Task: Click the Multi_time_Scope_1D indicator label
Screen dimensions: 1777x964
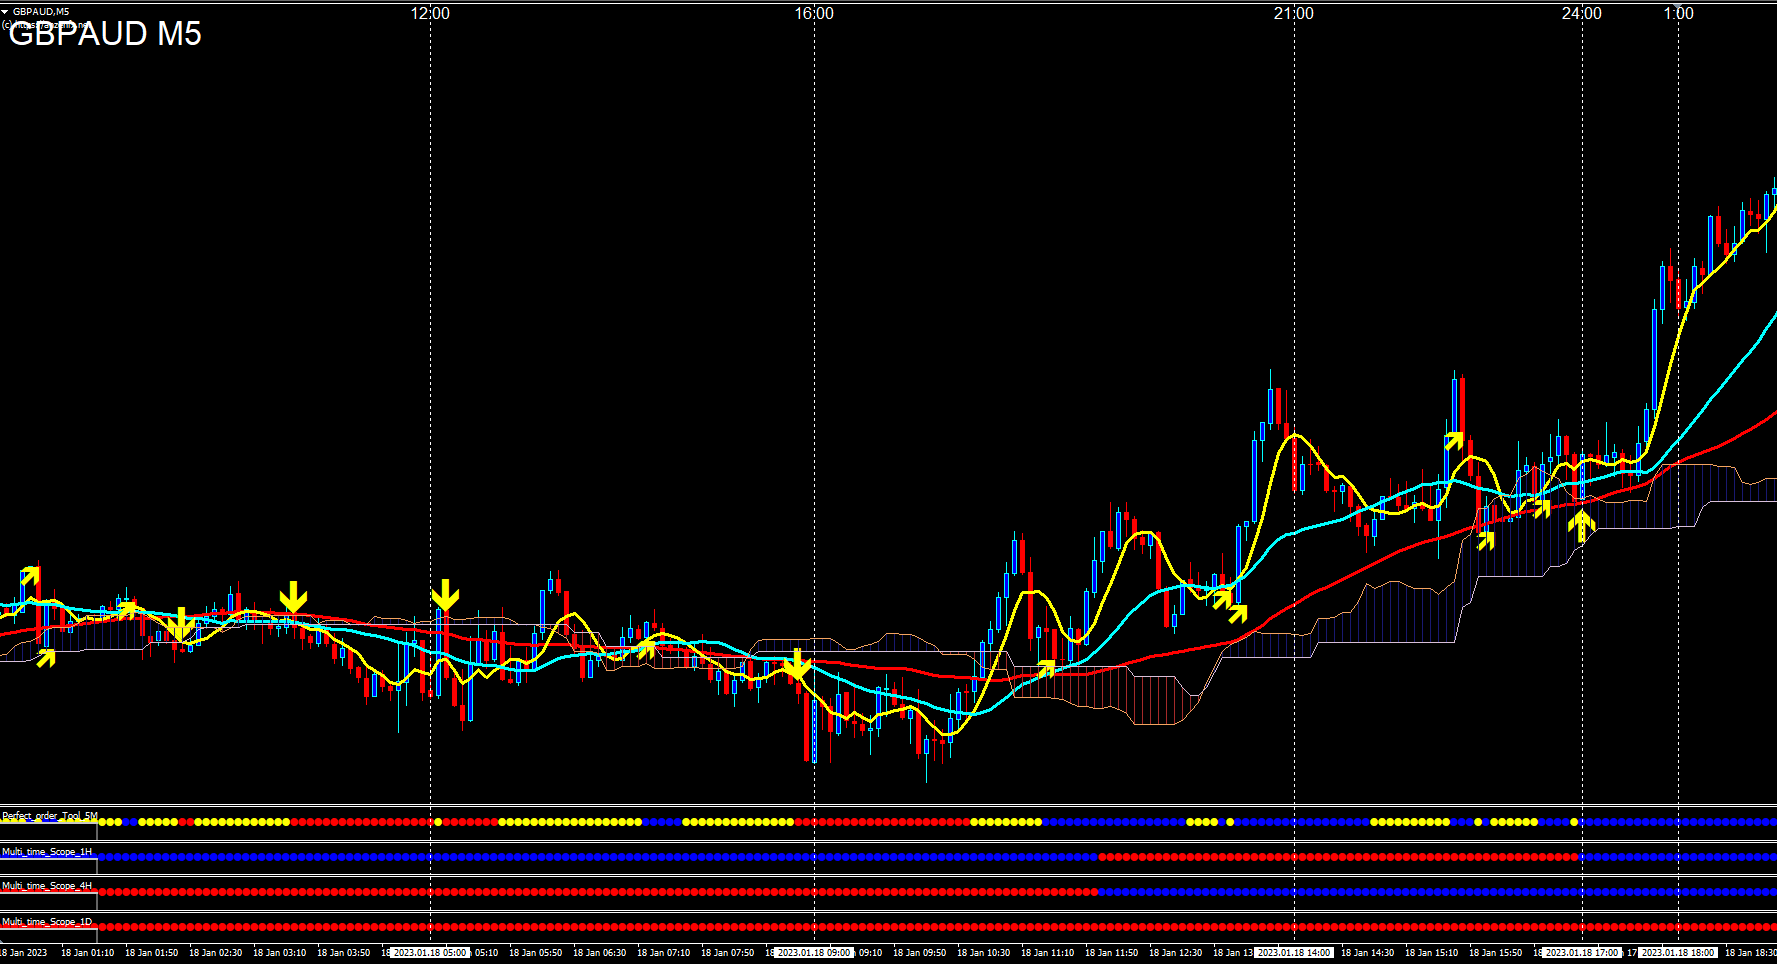Action: click(x=47, y=922)
